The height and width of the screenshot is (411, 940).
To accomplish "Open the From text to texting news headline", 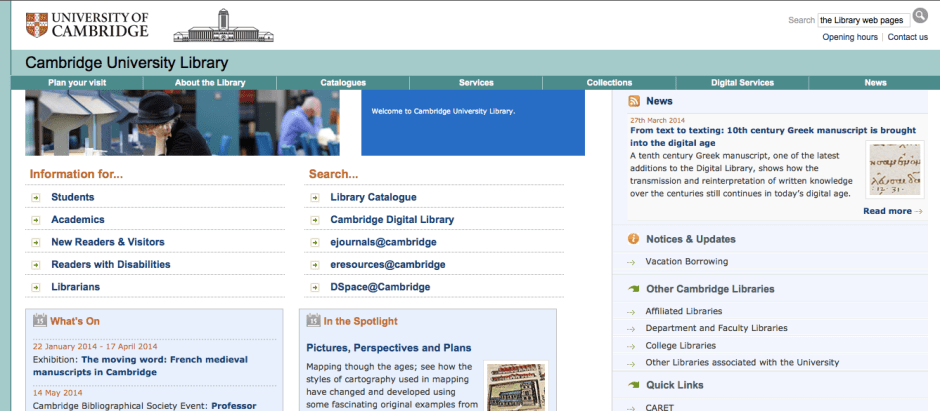I will tap(773, 137).
